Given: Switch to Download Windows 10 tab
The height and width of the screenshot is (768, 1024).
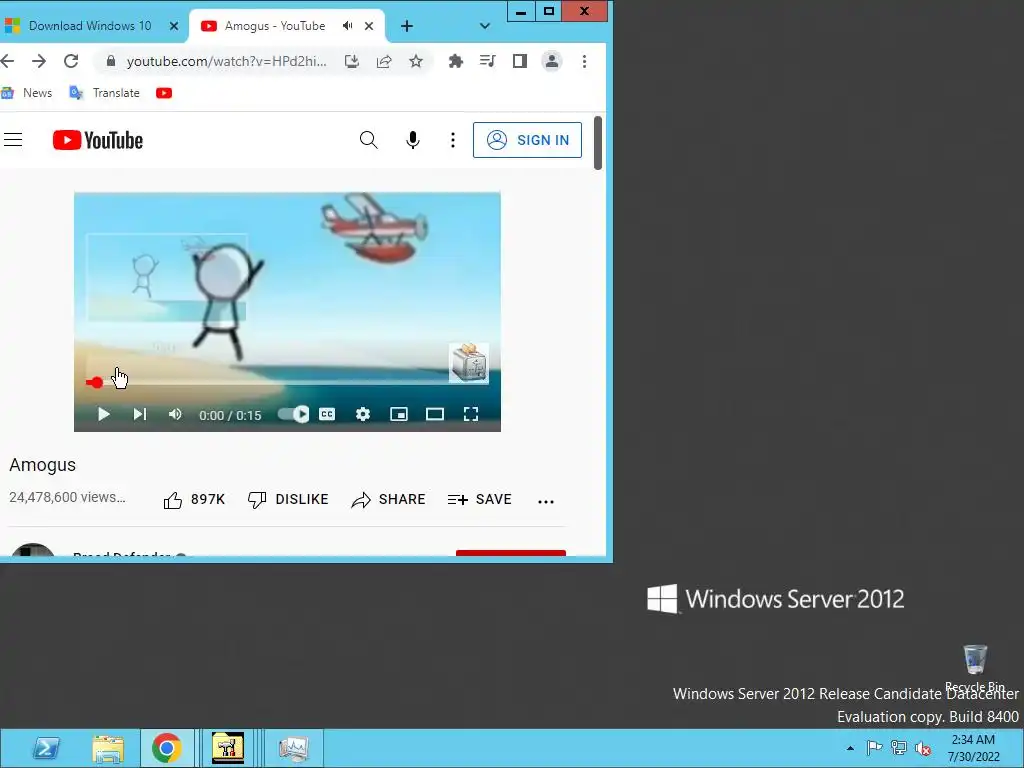Looking at the screenshot, I should pyautogui.click(x=90, y=26).
